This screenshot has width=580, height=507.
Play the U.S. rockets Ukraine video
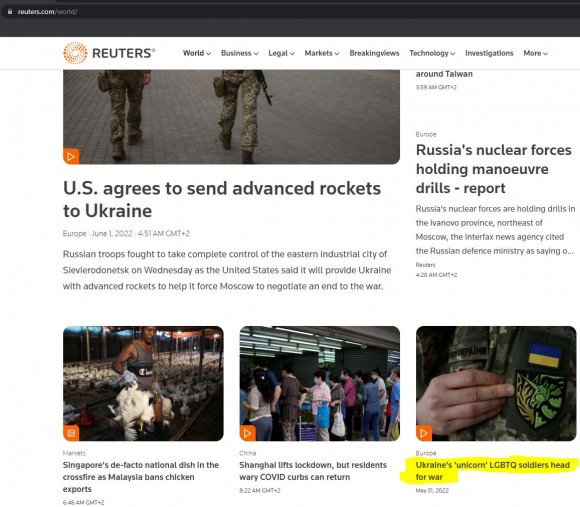tap(71, 156)
